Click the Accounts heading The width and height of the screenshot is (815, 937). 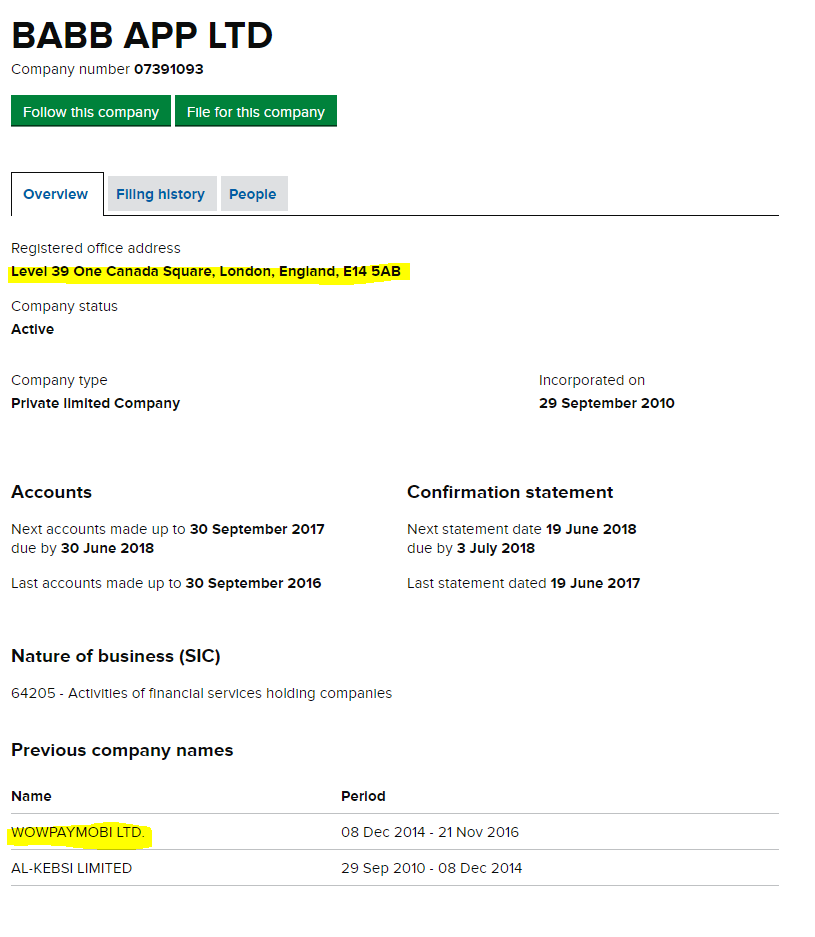tap(51, 492)
